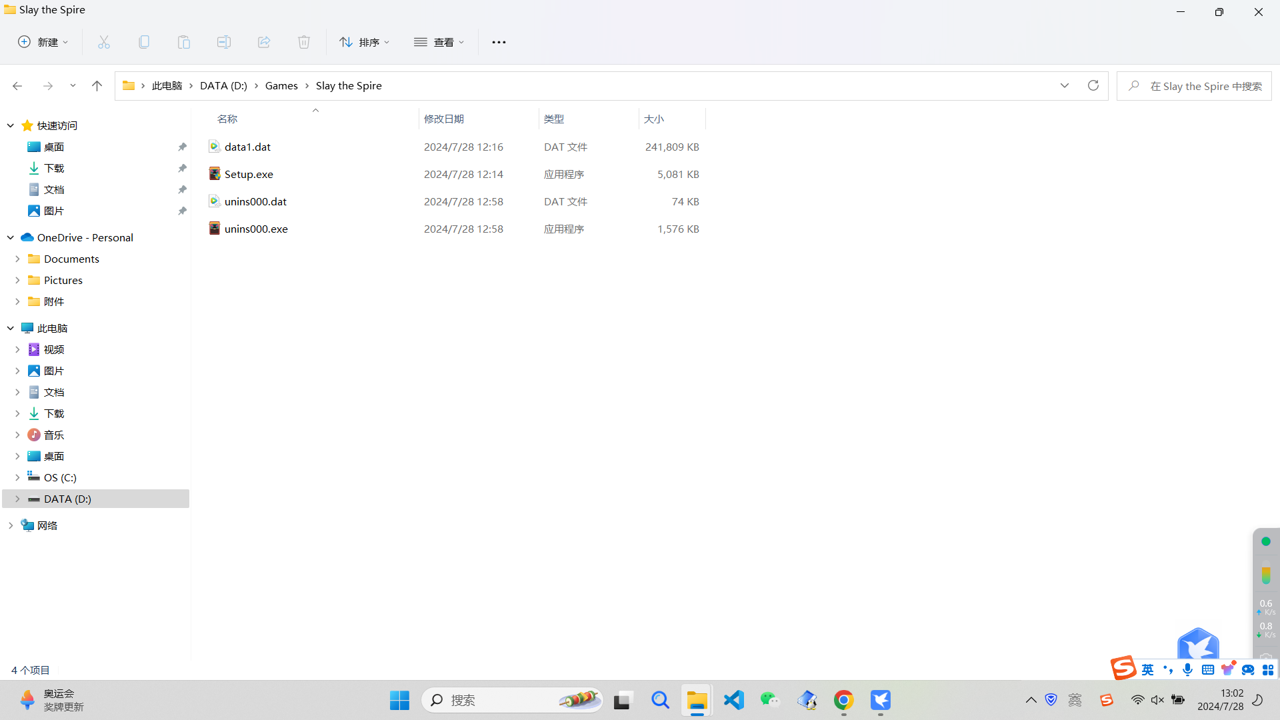Viewport: 1280px width, 720px height.
Task: Select the data1.dat file
Action: point(247,147)
